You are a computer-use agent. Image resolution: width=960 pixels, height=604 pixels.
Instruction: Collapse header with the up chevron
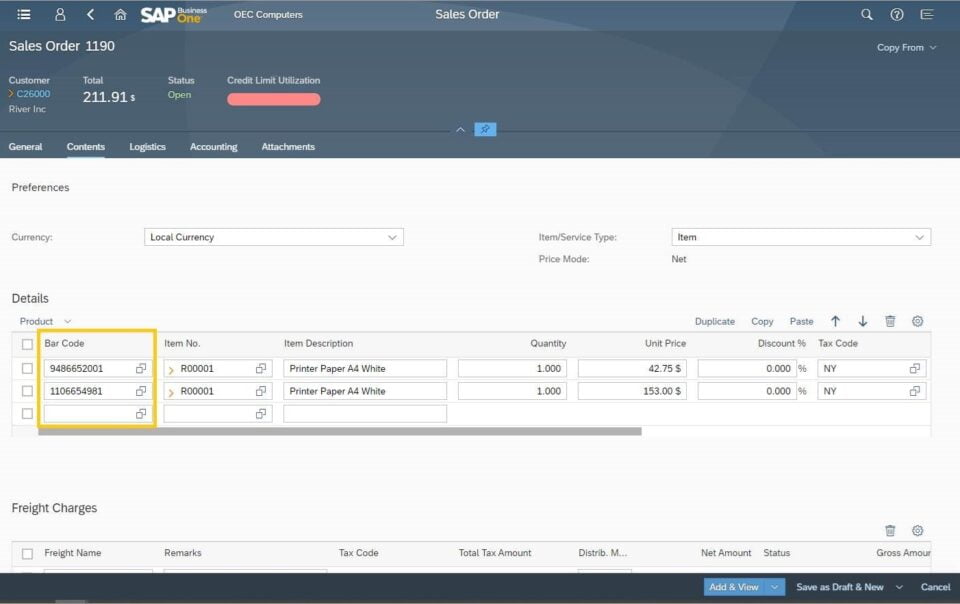point(460,130)
